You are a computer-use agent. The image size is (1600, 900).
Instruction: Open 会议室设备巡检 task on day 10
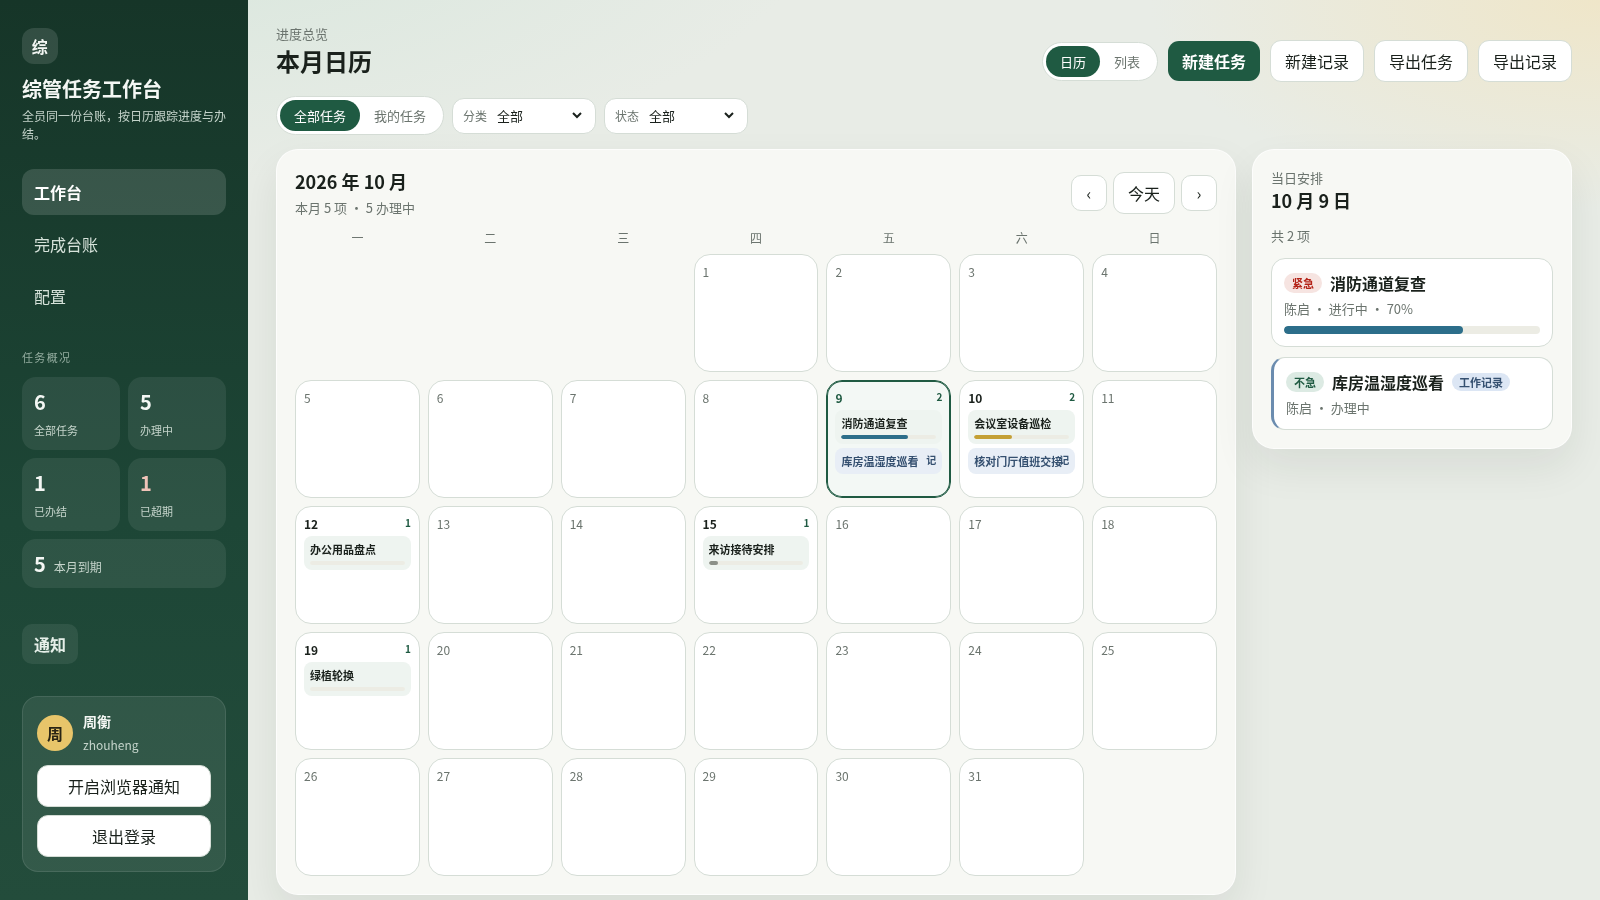1021,427
